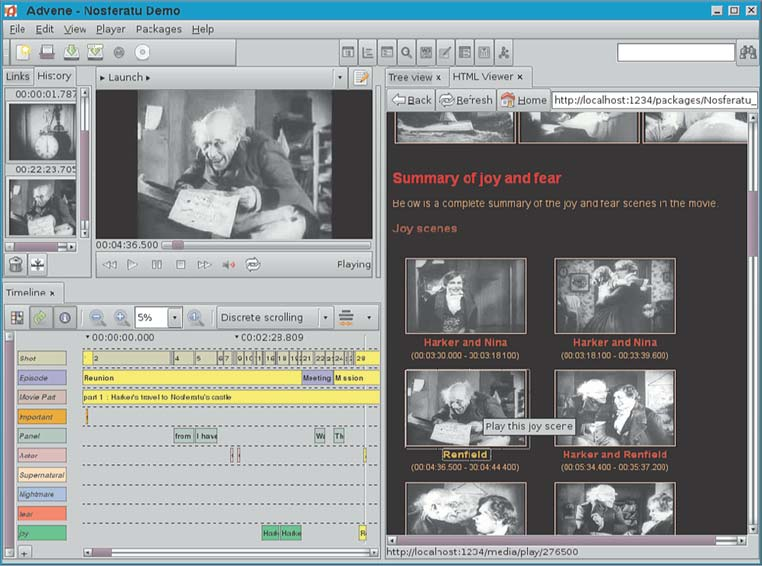762x566 pixels.
Task: Click the timeline horizontal scrollbar
Action: tap(231, 552)
